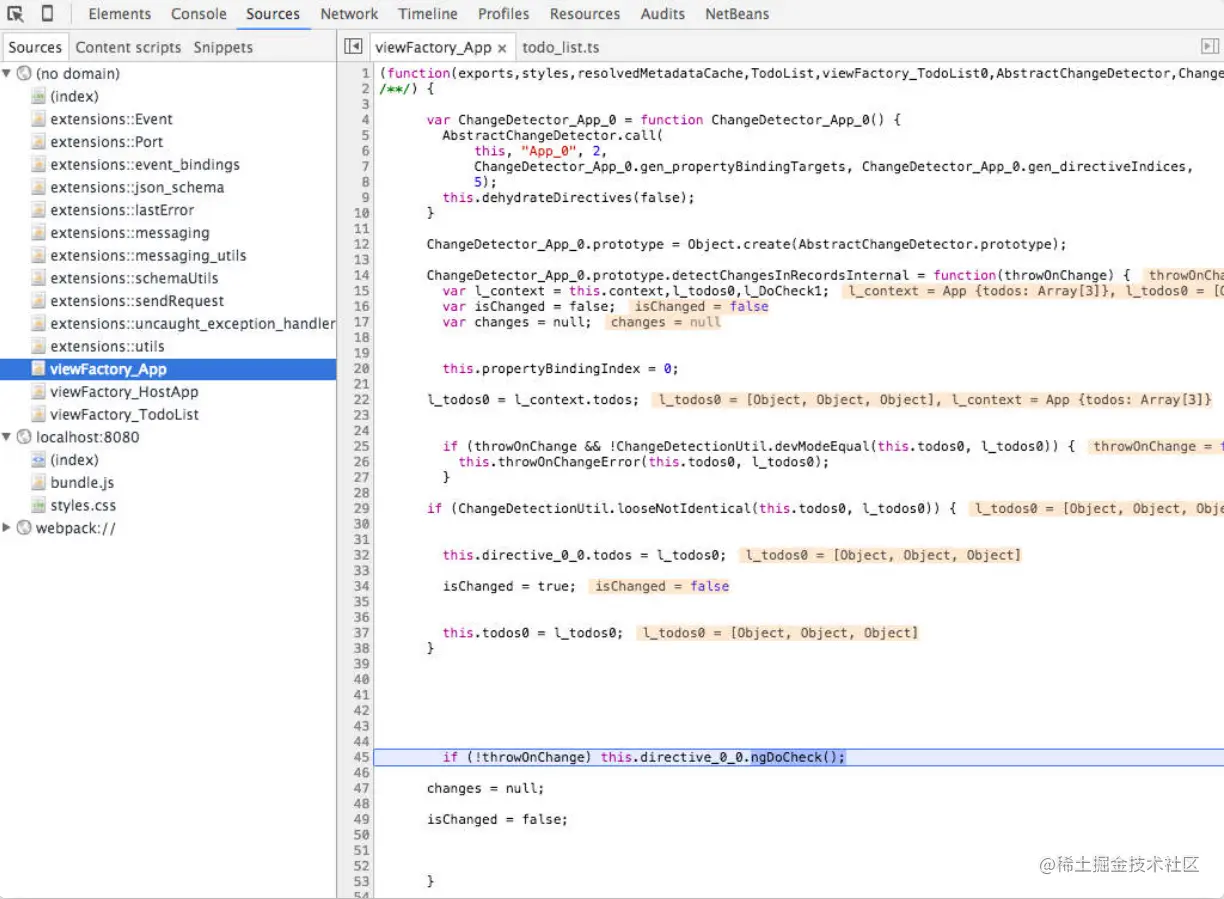Click the 'changes = null' inline value on line 17
1224x899 pixels.
pyautogui.click(x=664, y=322)
